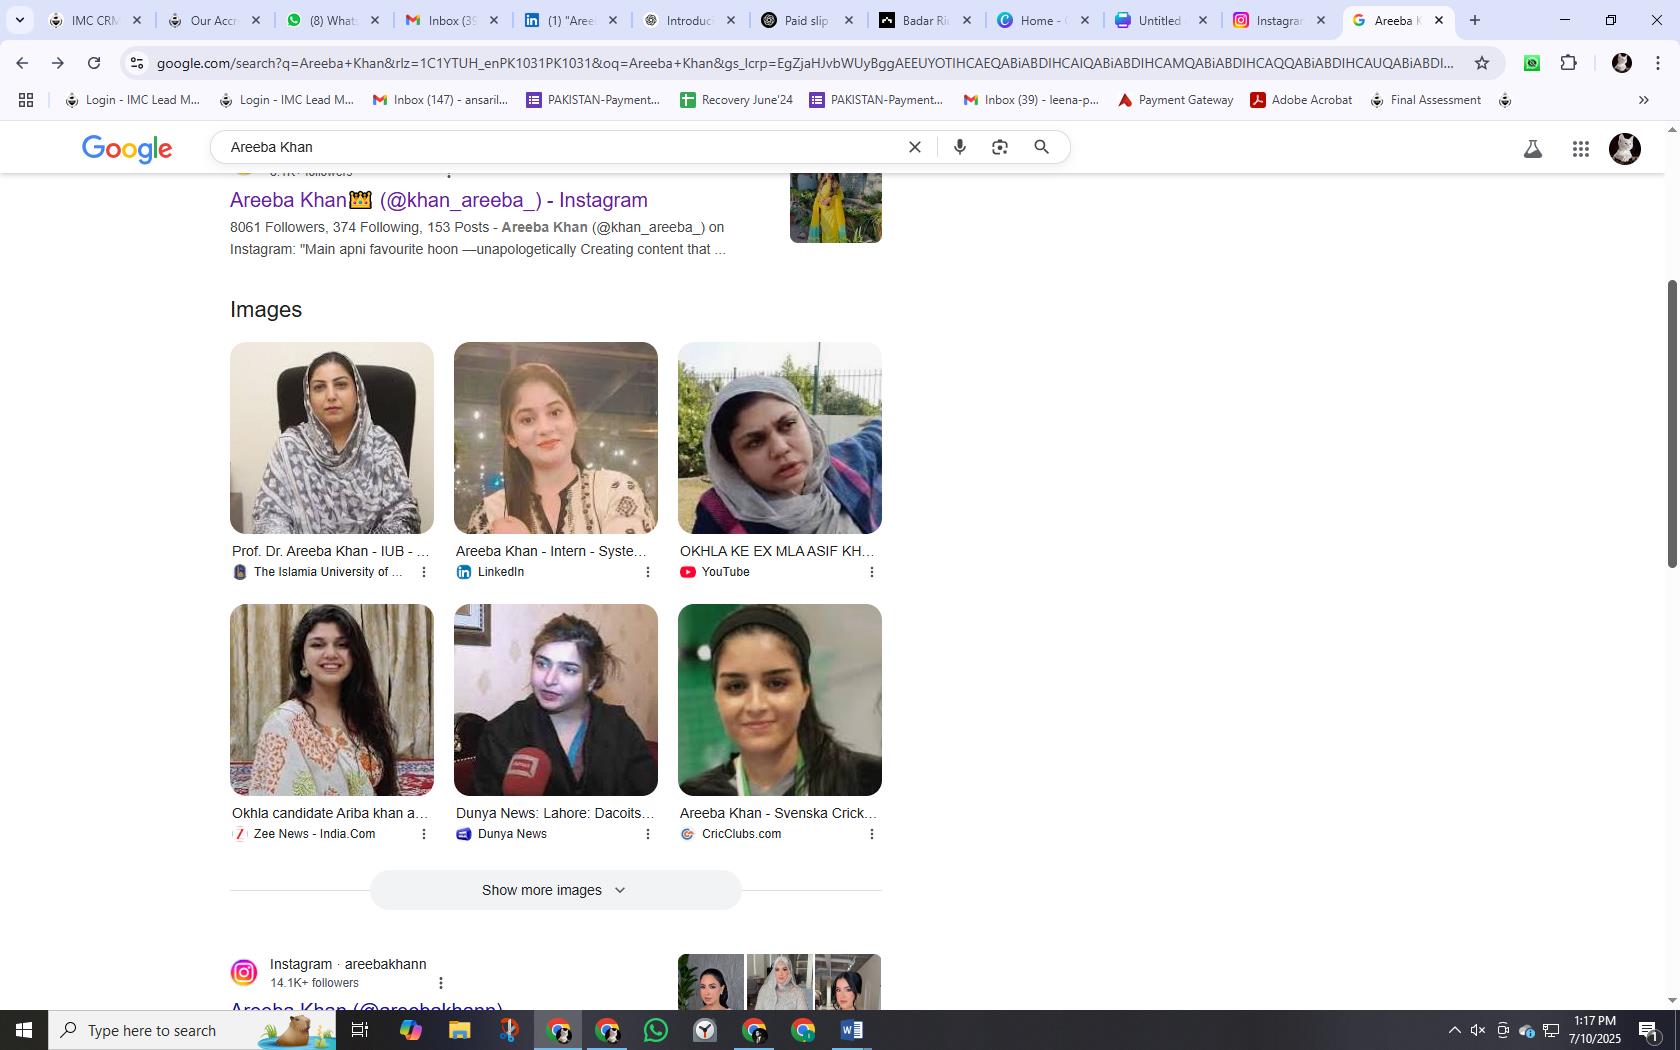Open more options for LinkedIn image result

click(x=648, y=572)
